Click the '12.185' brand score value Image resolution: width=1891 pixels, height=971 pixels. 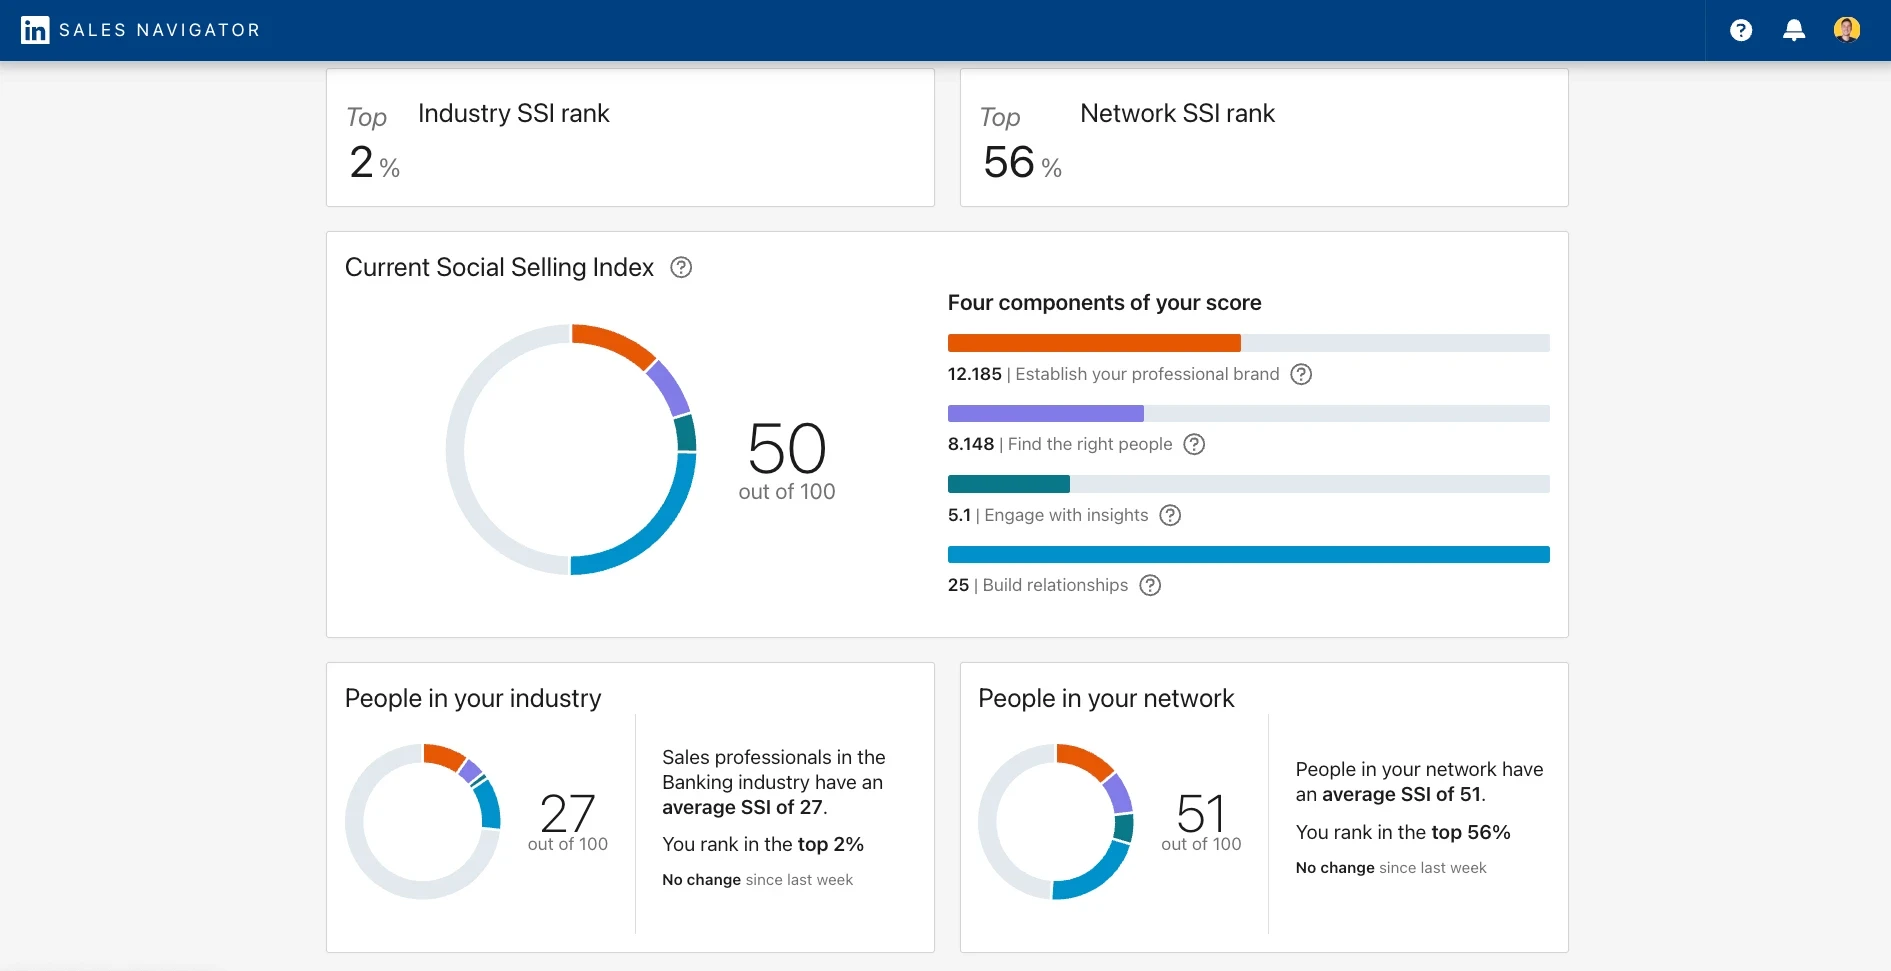click(x=975, y=374)
